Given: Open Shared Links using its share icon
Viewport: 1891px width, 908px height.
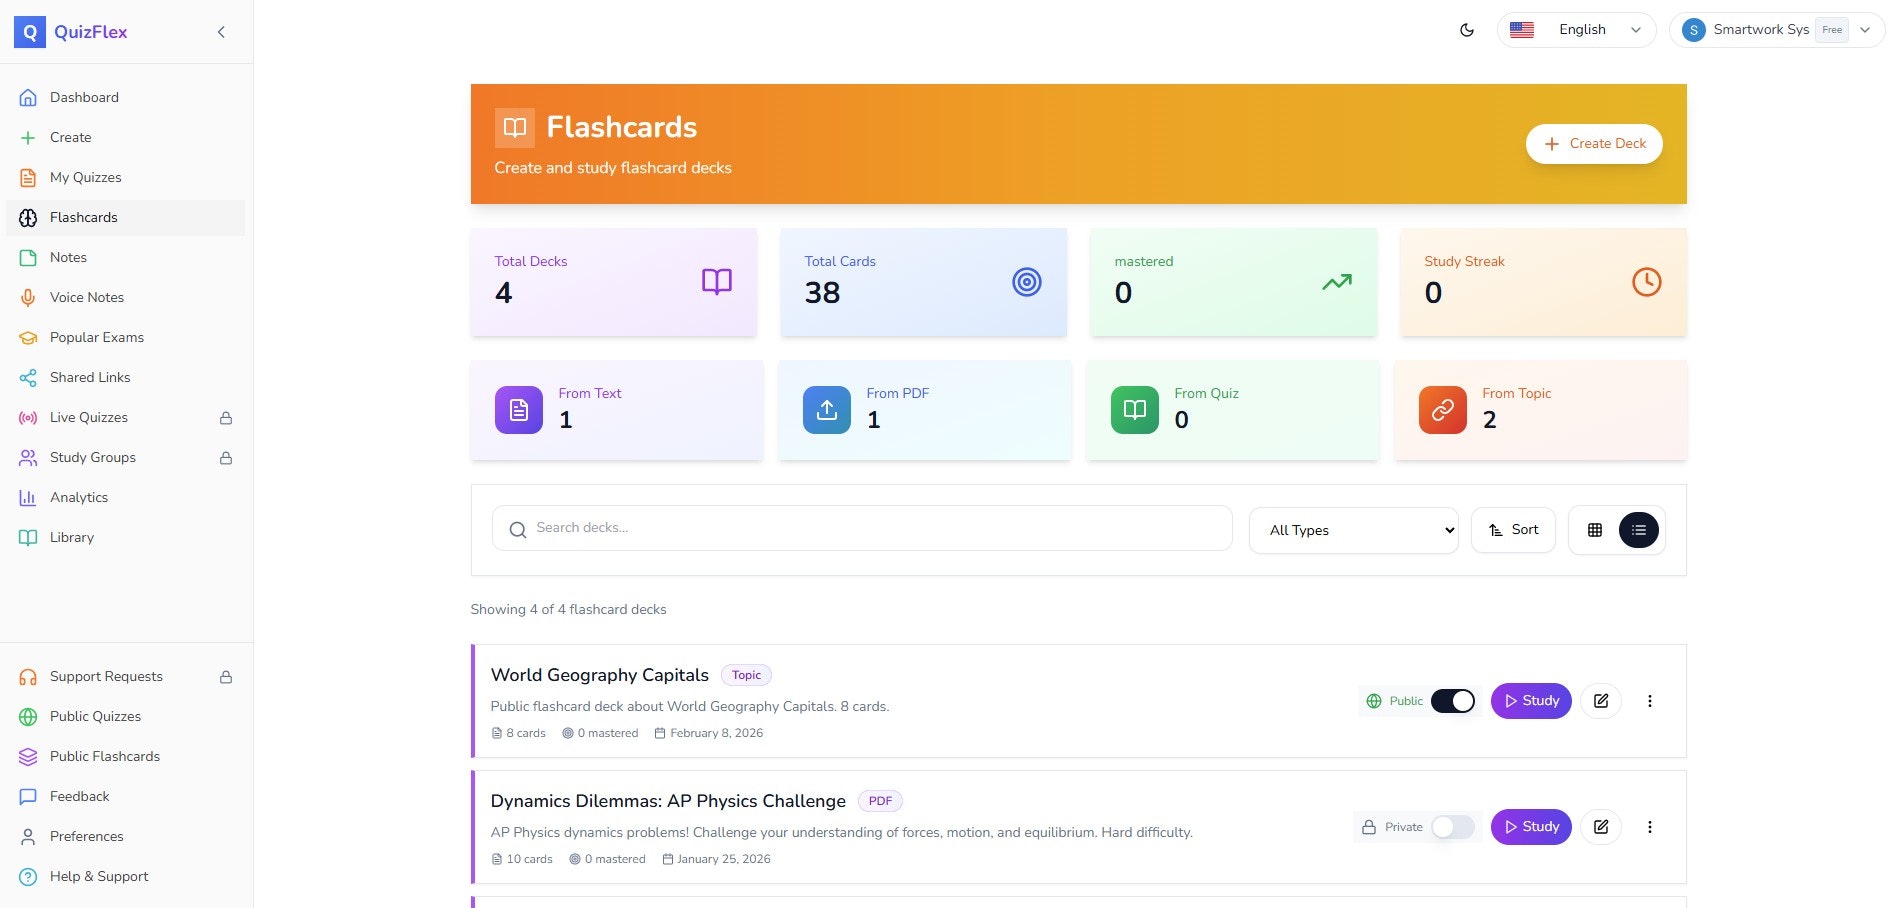Looking at the screenshot, I should [27, 377].
